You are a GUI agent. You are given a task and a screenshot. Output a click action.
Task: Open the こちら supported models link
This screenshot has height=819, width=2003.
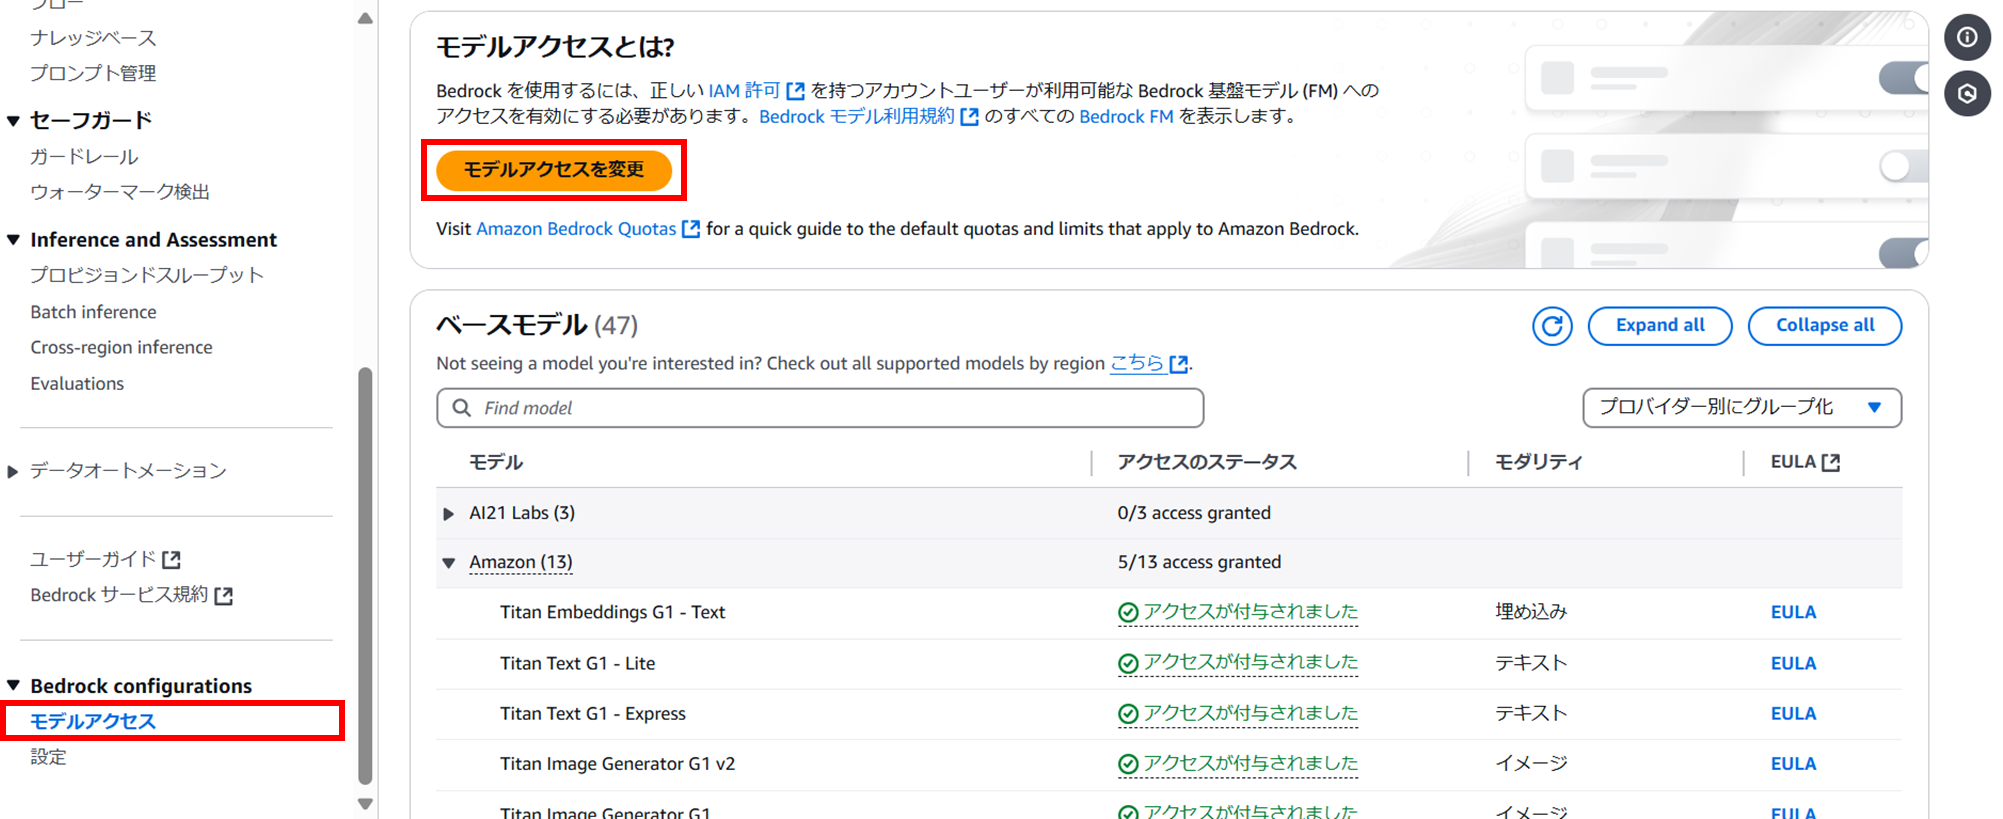pos(1137,363)
